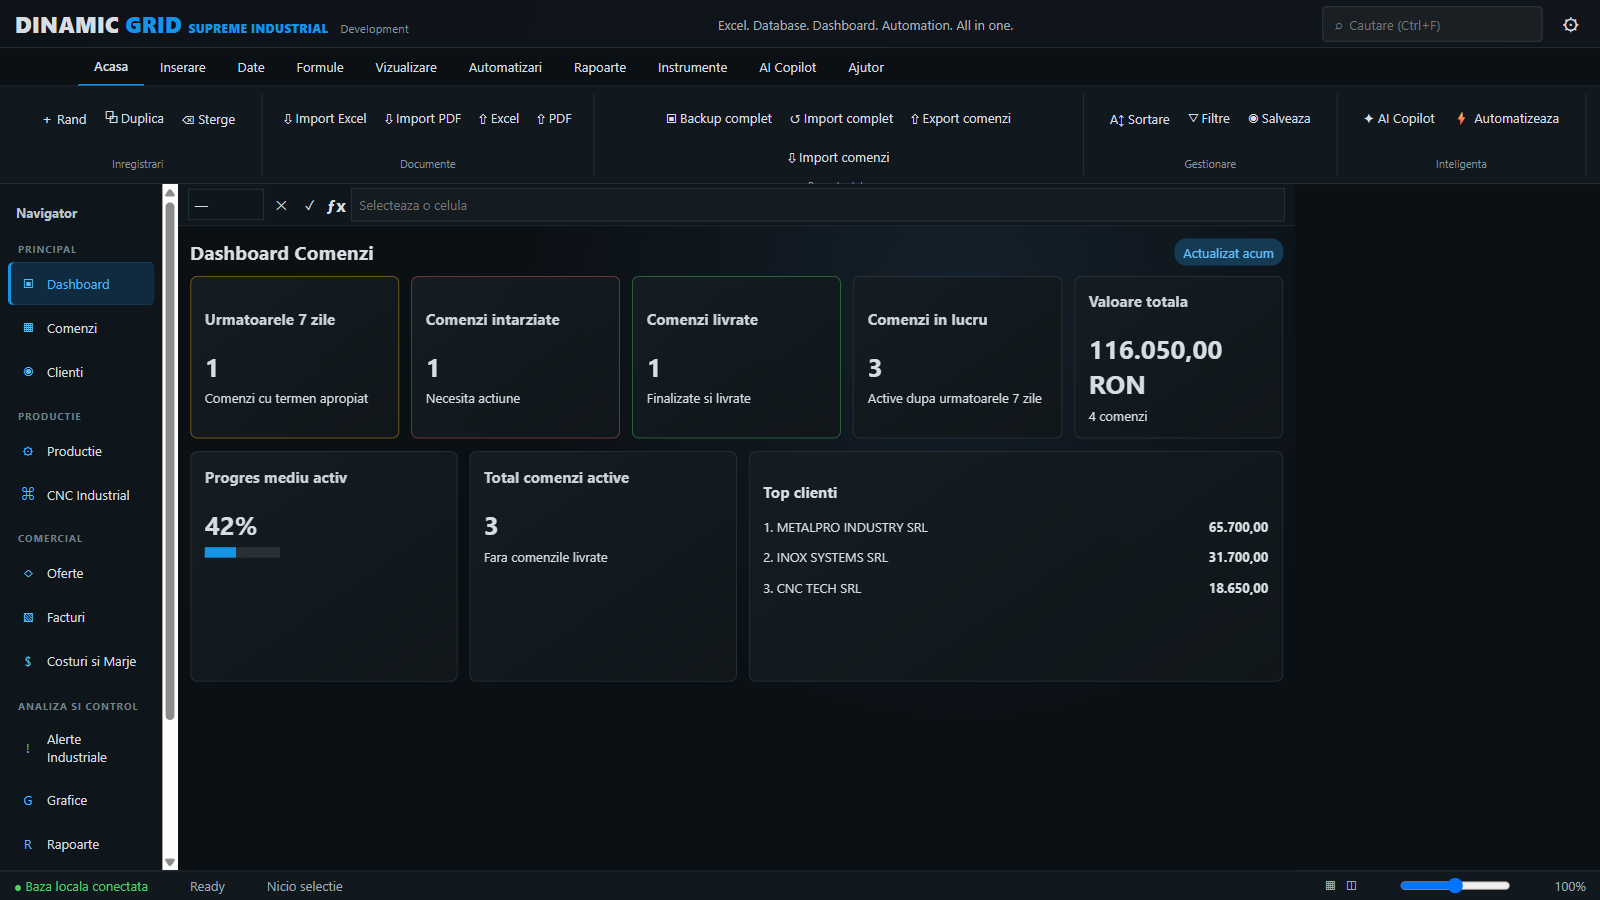
Task: Go to Productie section
Action: point(81,451)
